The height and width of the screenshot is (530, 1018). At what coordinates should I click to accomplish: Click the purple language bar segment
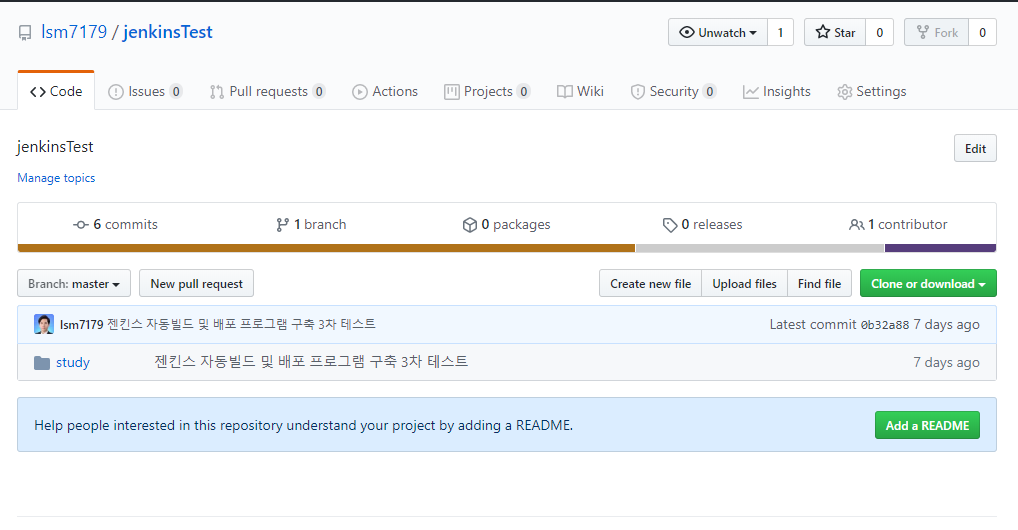click(940, 248)
